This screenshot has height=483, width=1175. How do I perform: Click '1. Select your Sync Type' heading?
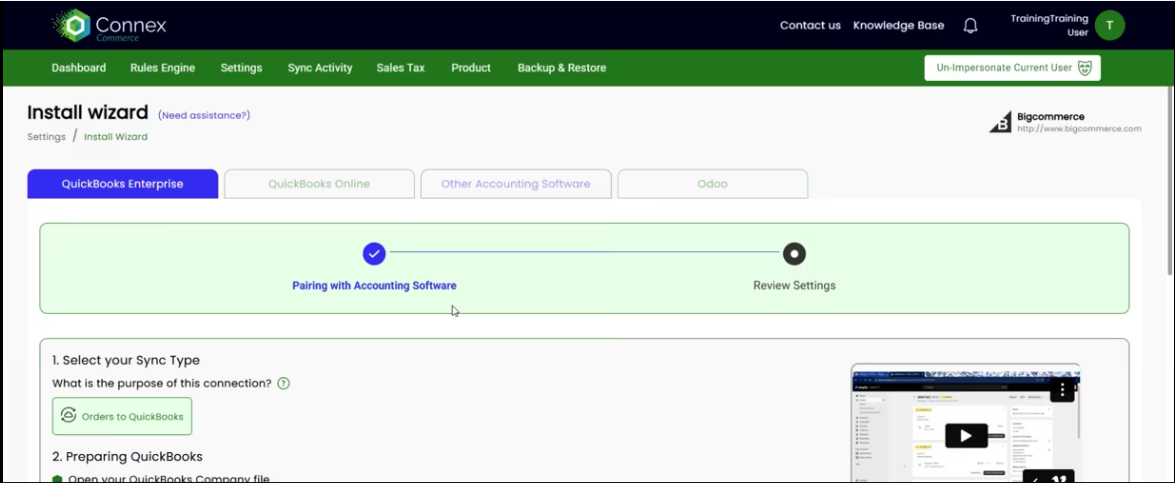126,360
